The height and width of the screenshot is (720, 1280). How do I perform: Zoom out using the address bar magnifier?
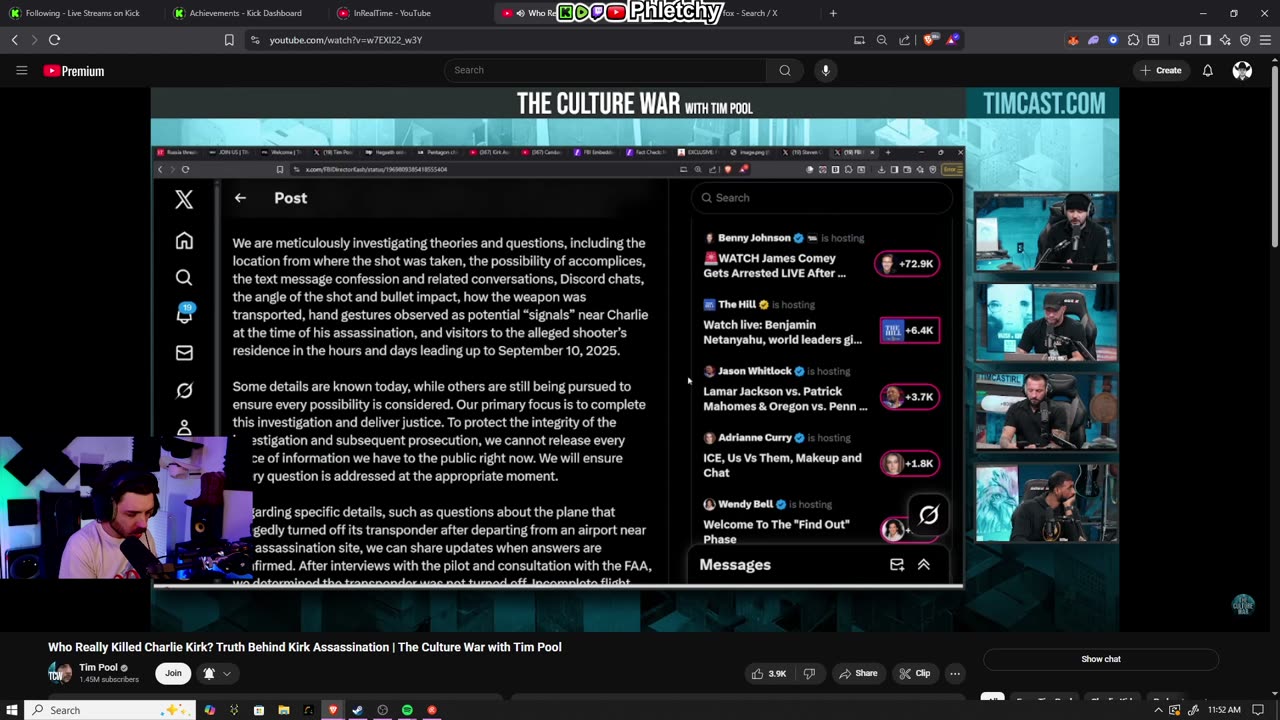pos(882,40)
